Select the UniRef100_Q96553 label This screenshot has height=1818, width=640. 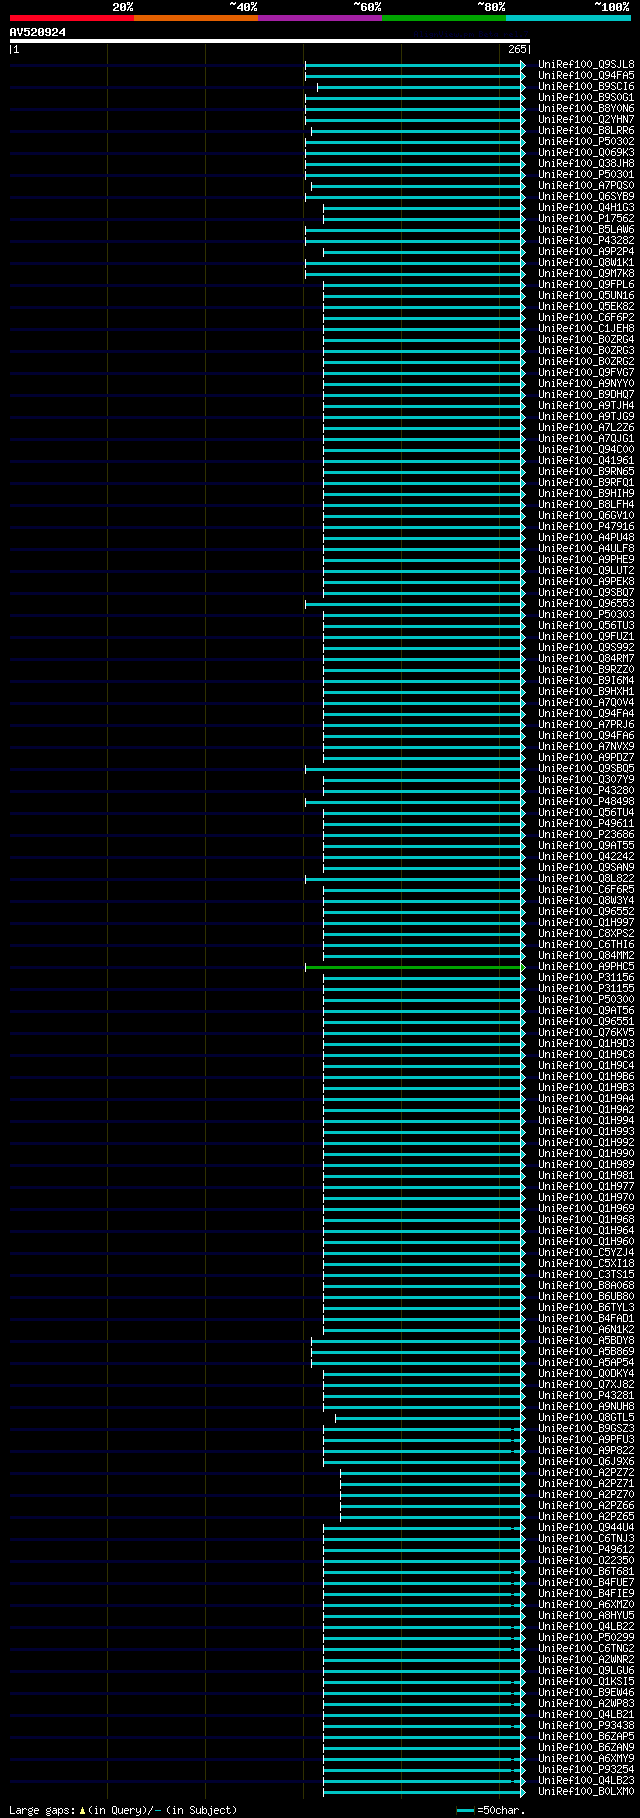point(586,604)
